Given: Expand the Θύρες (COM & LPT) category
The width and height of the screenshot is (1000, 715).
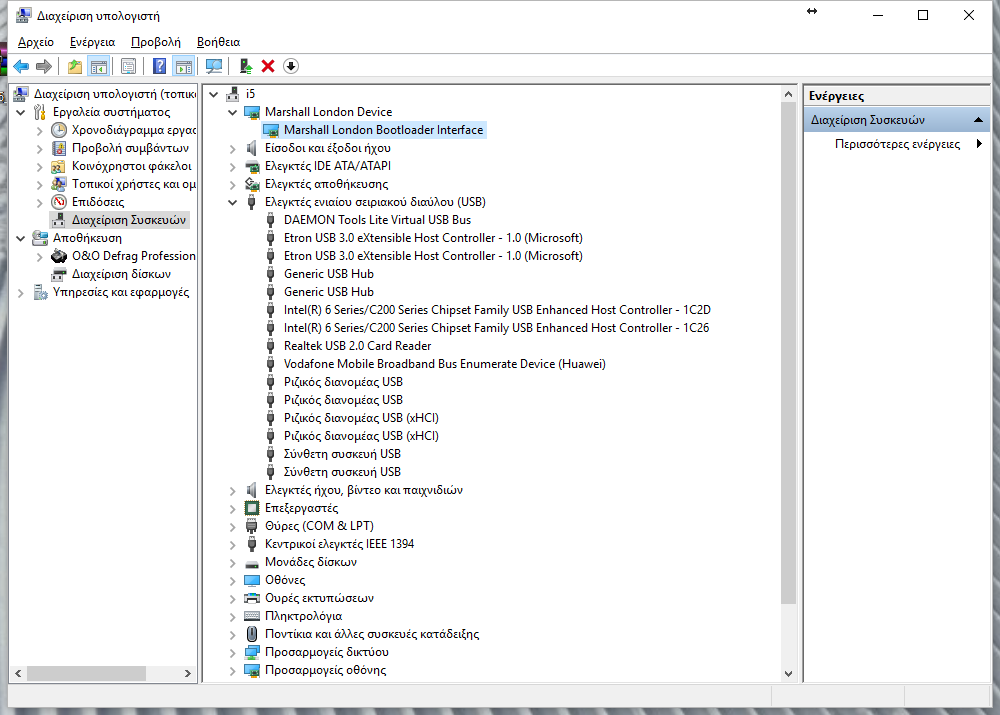Looking at the screenshot, I should 233,526.
